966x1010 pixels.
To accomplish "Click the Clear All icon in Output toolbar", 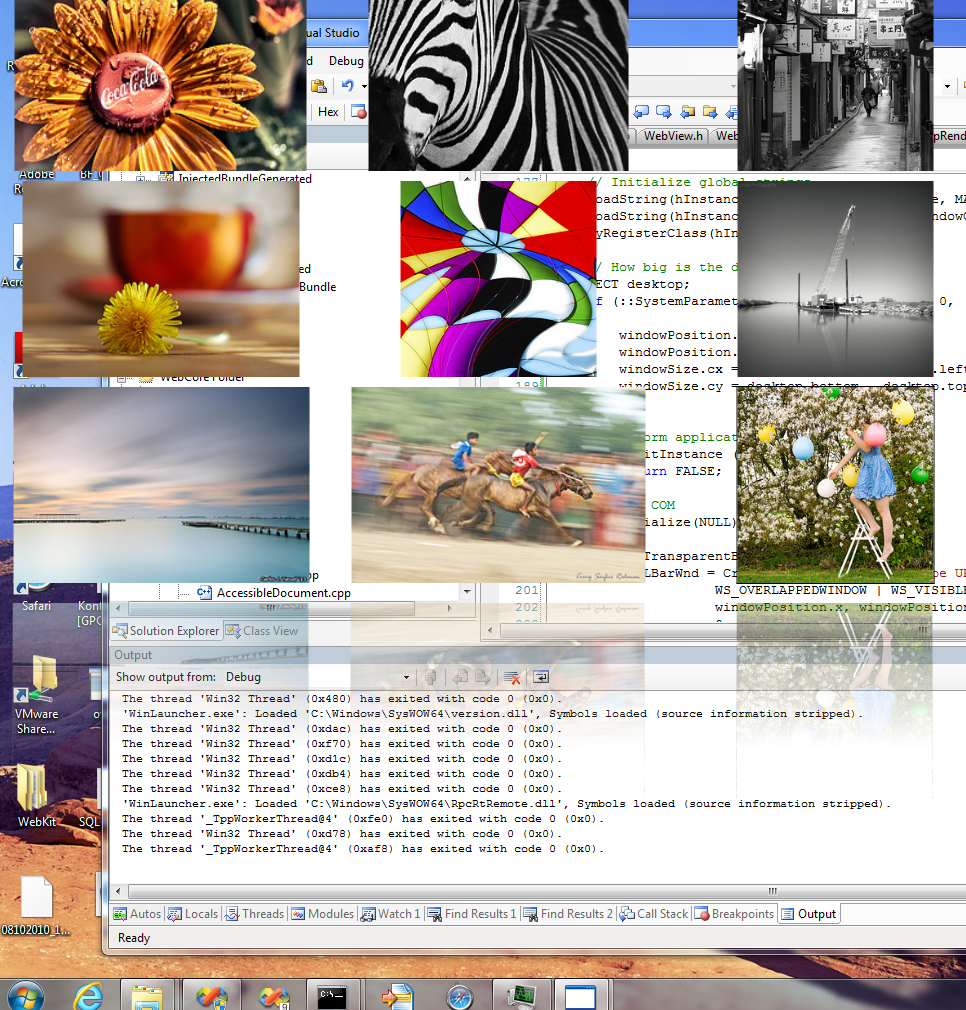I will click(x=512, y=677).
